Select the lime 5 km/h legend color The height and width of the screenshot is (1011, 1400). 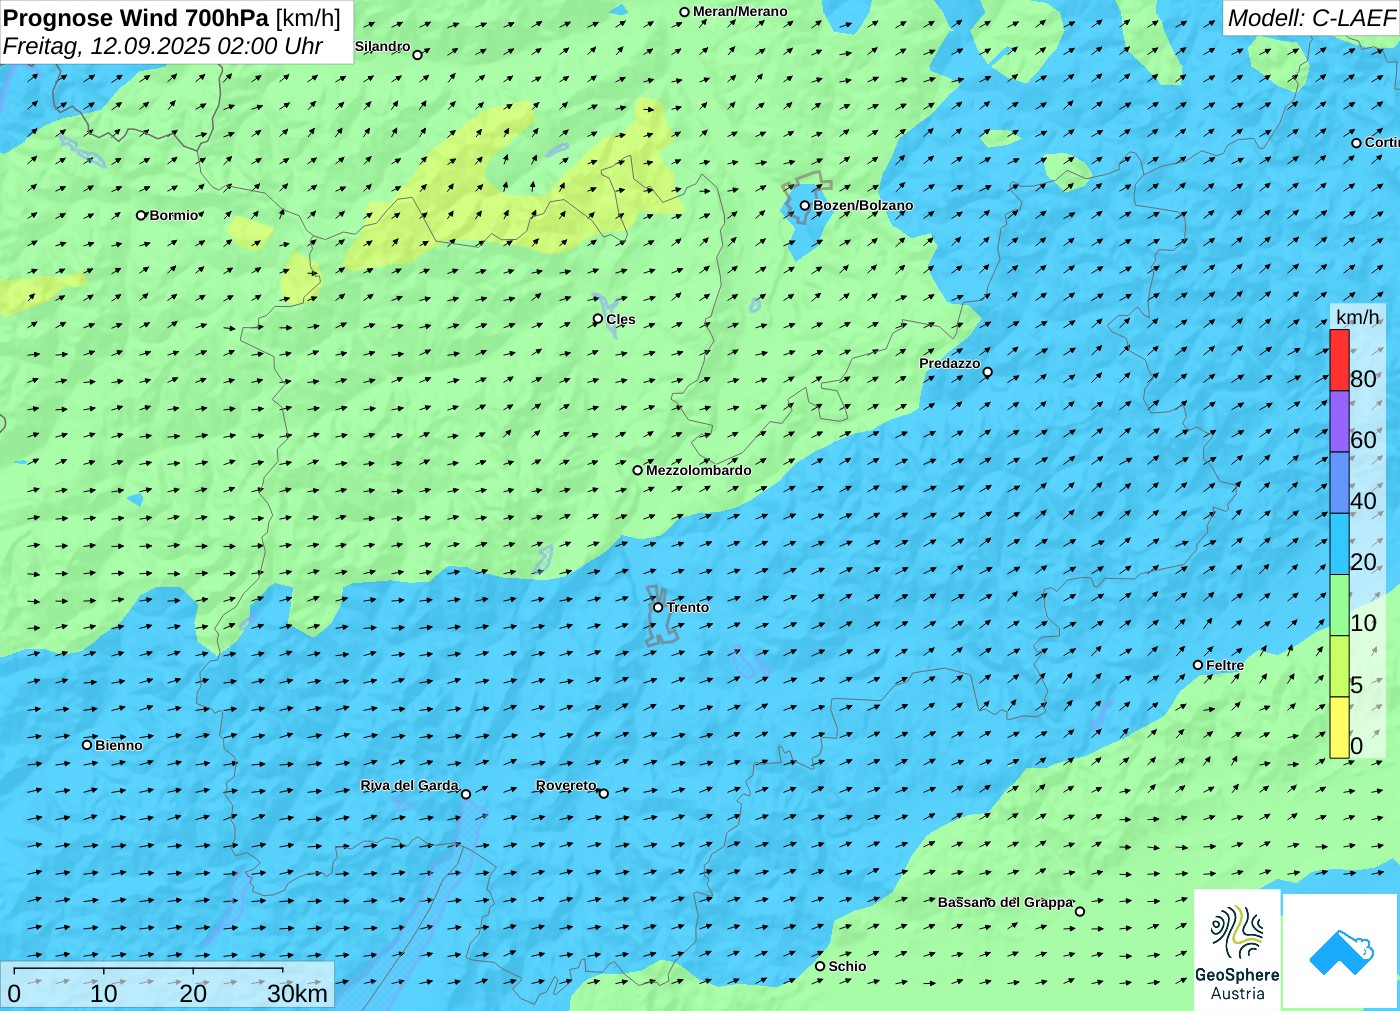tap(1339, 666)
